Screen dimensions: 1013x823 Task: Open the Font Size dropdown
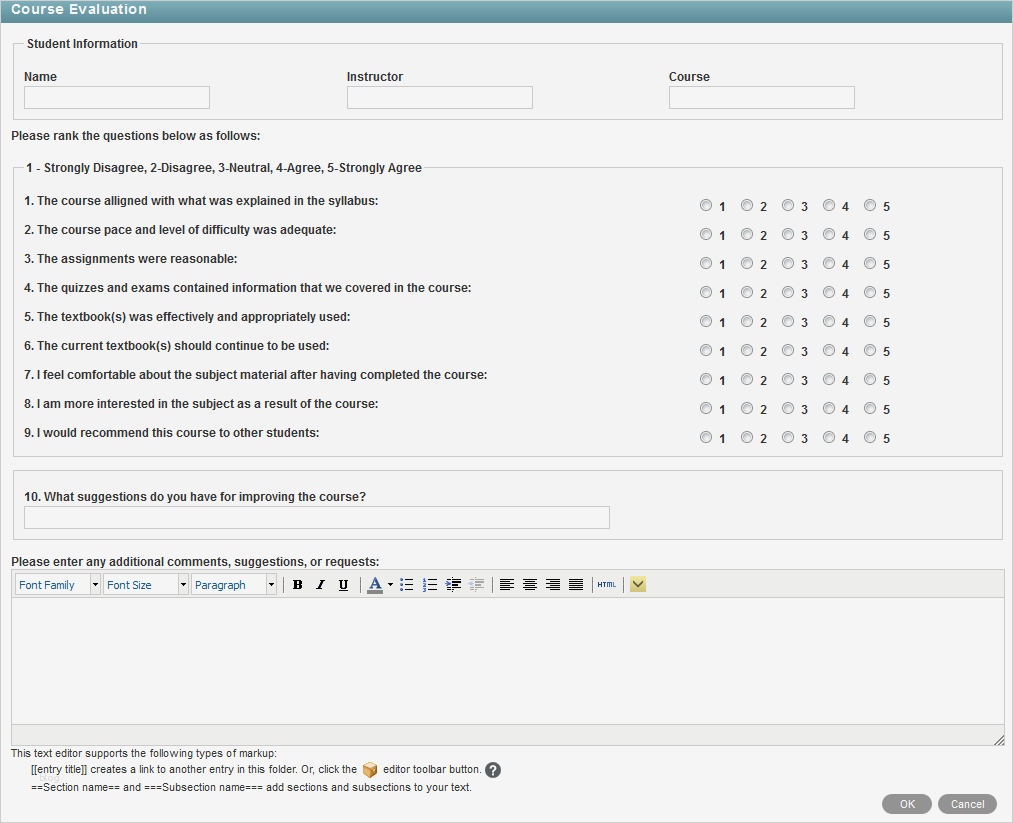click(145, 585)
